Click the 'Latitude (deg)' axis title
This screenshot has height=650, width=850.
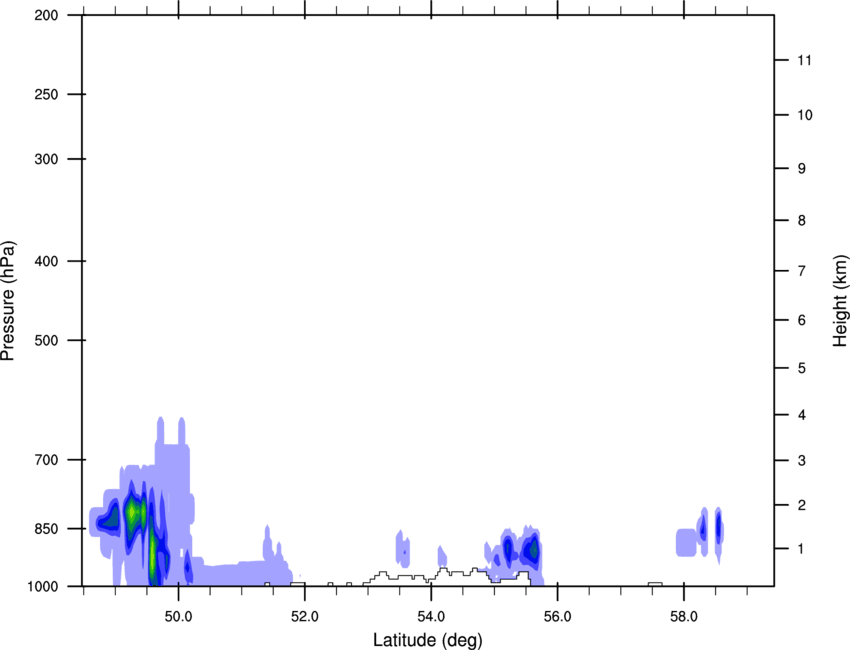428,640
